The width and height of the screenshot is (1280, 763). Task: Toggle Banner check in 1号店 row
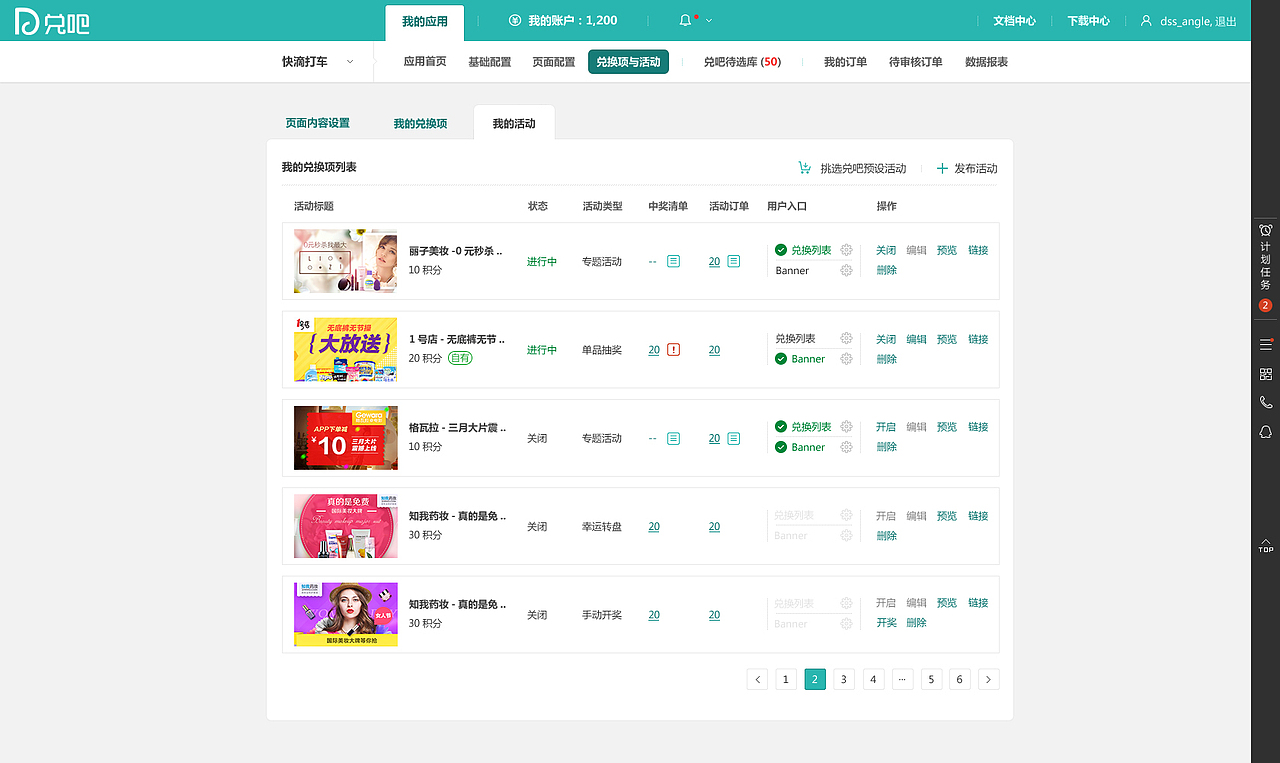pos(781,359)
